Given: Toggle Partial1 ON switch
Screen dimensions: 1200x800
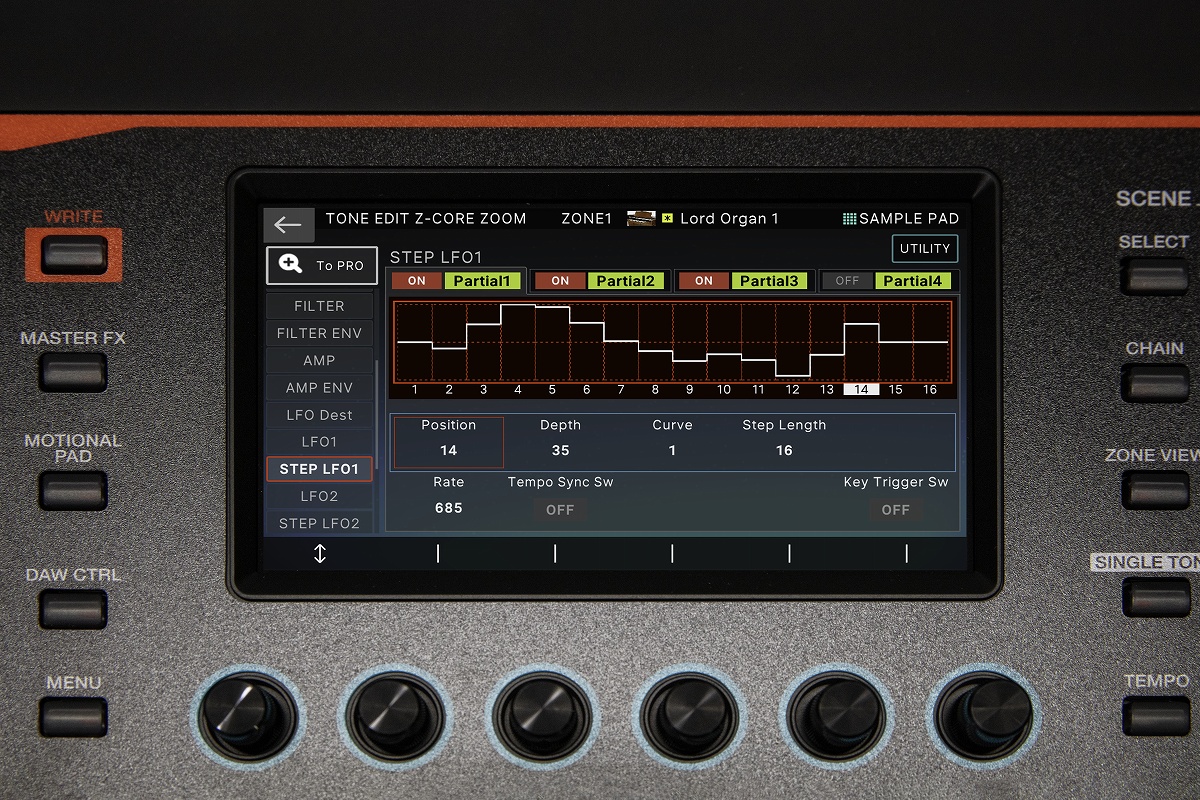Looking at the screenshot, I should 417,281.
